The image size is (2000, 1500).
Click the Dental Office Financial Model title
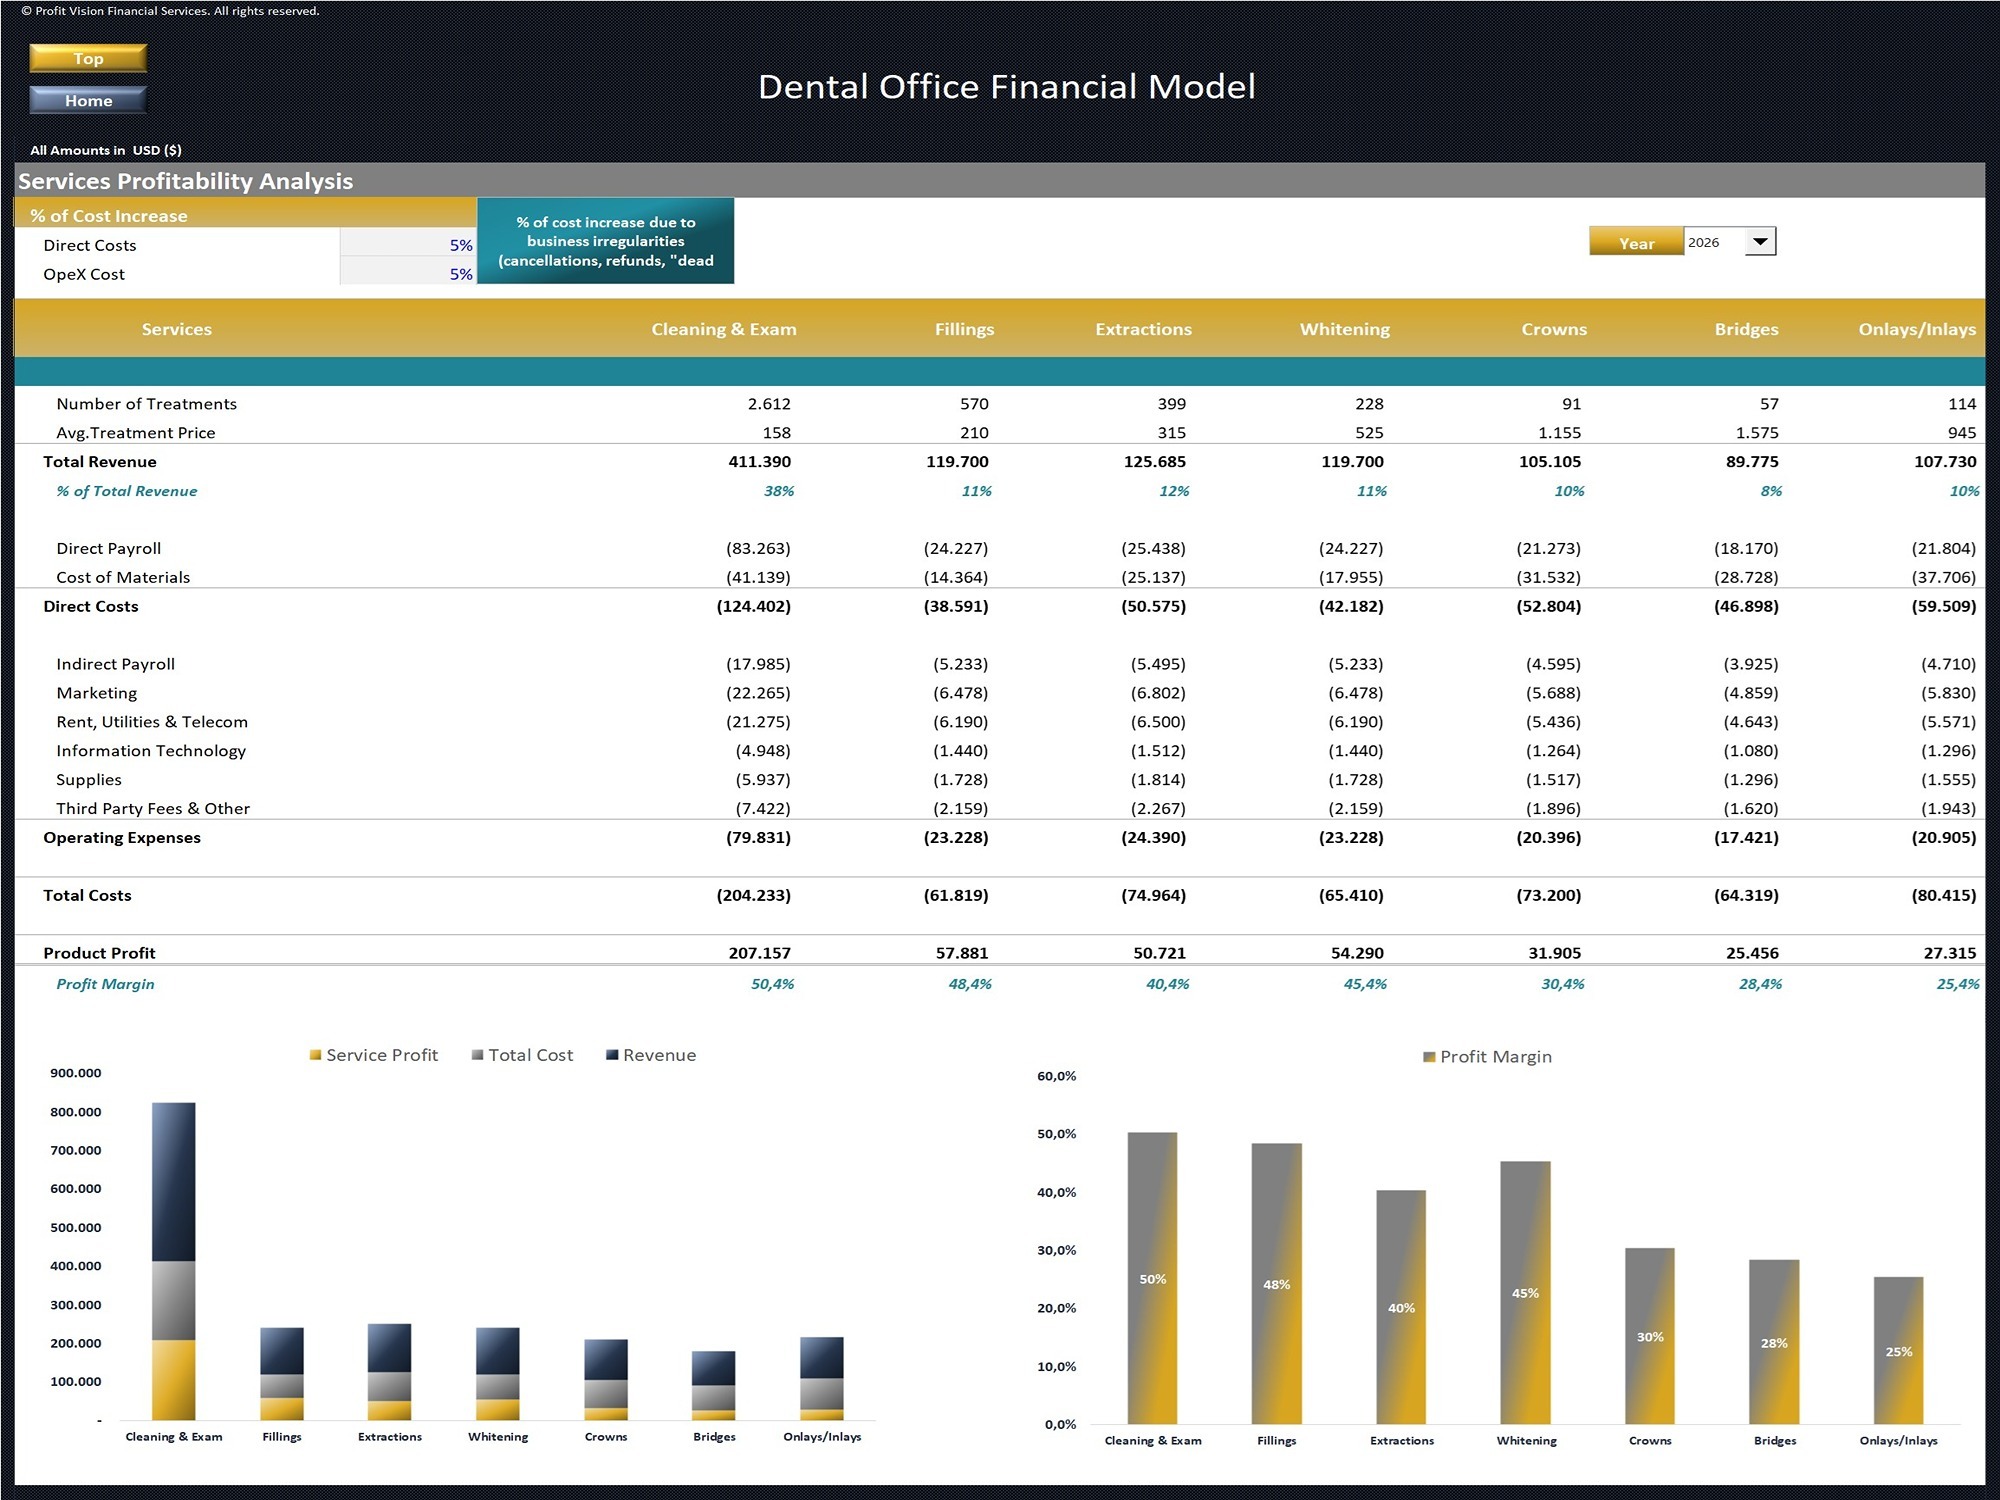[x=1006, y=87]
